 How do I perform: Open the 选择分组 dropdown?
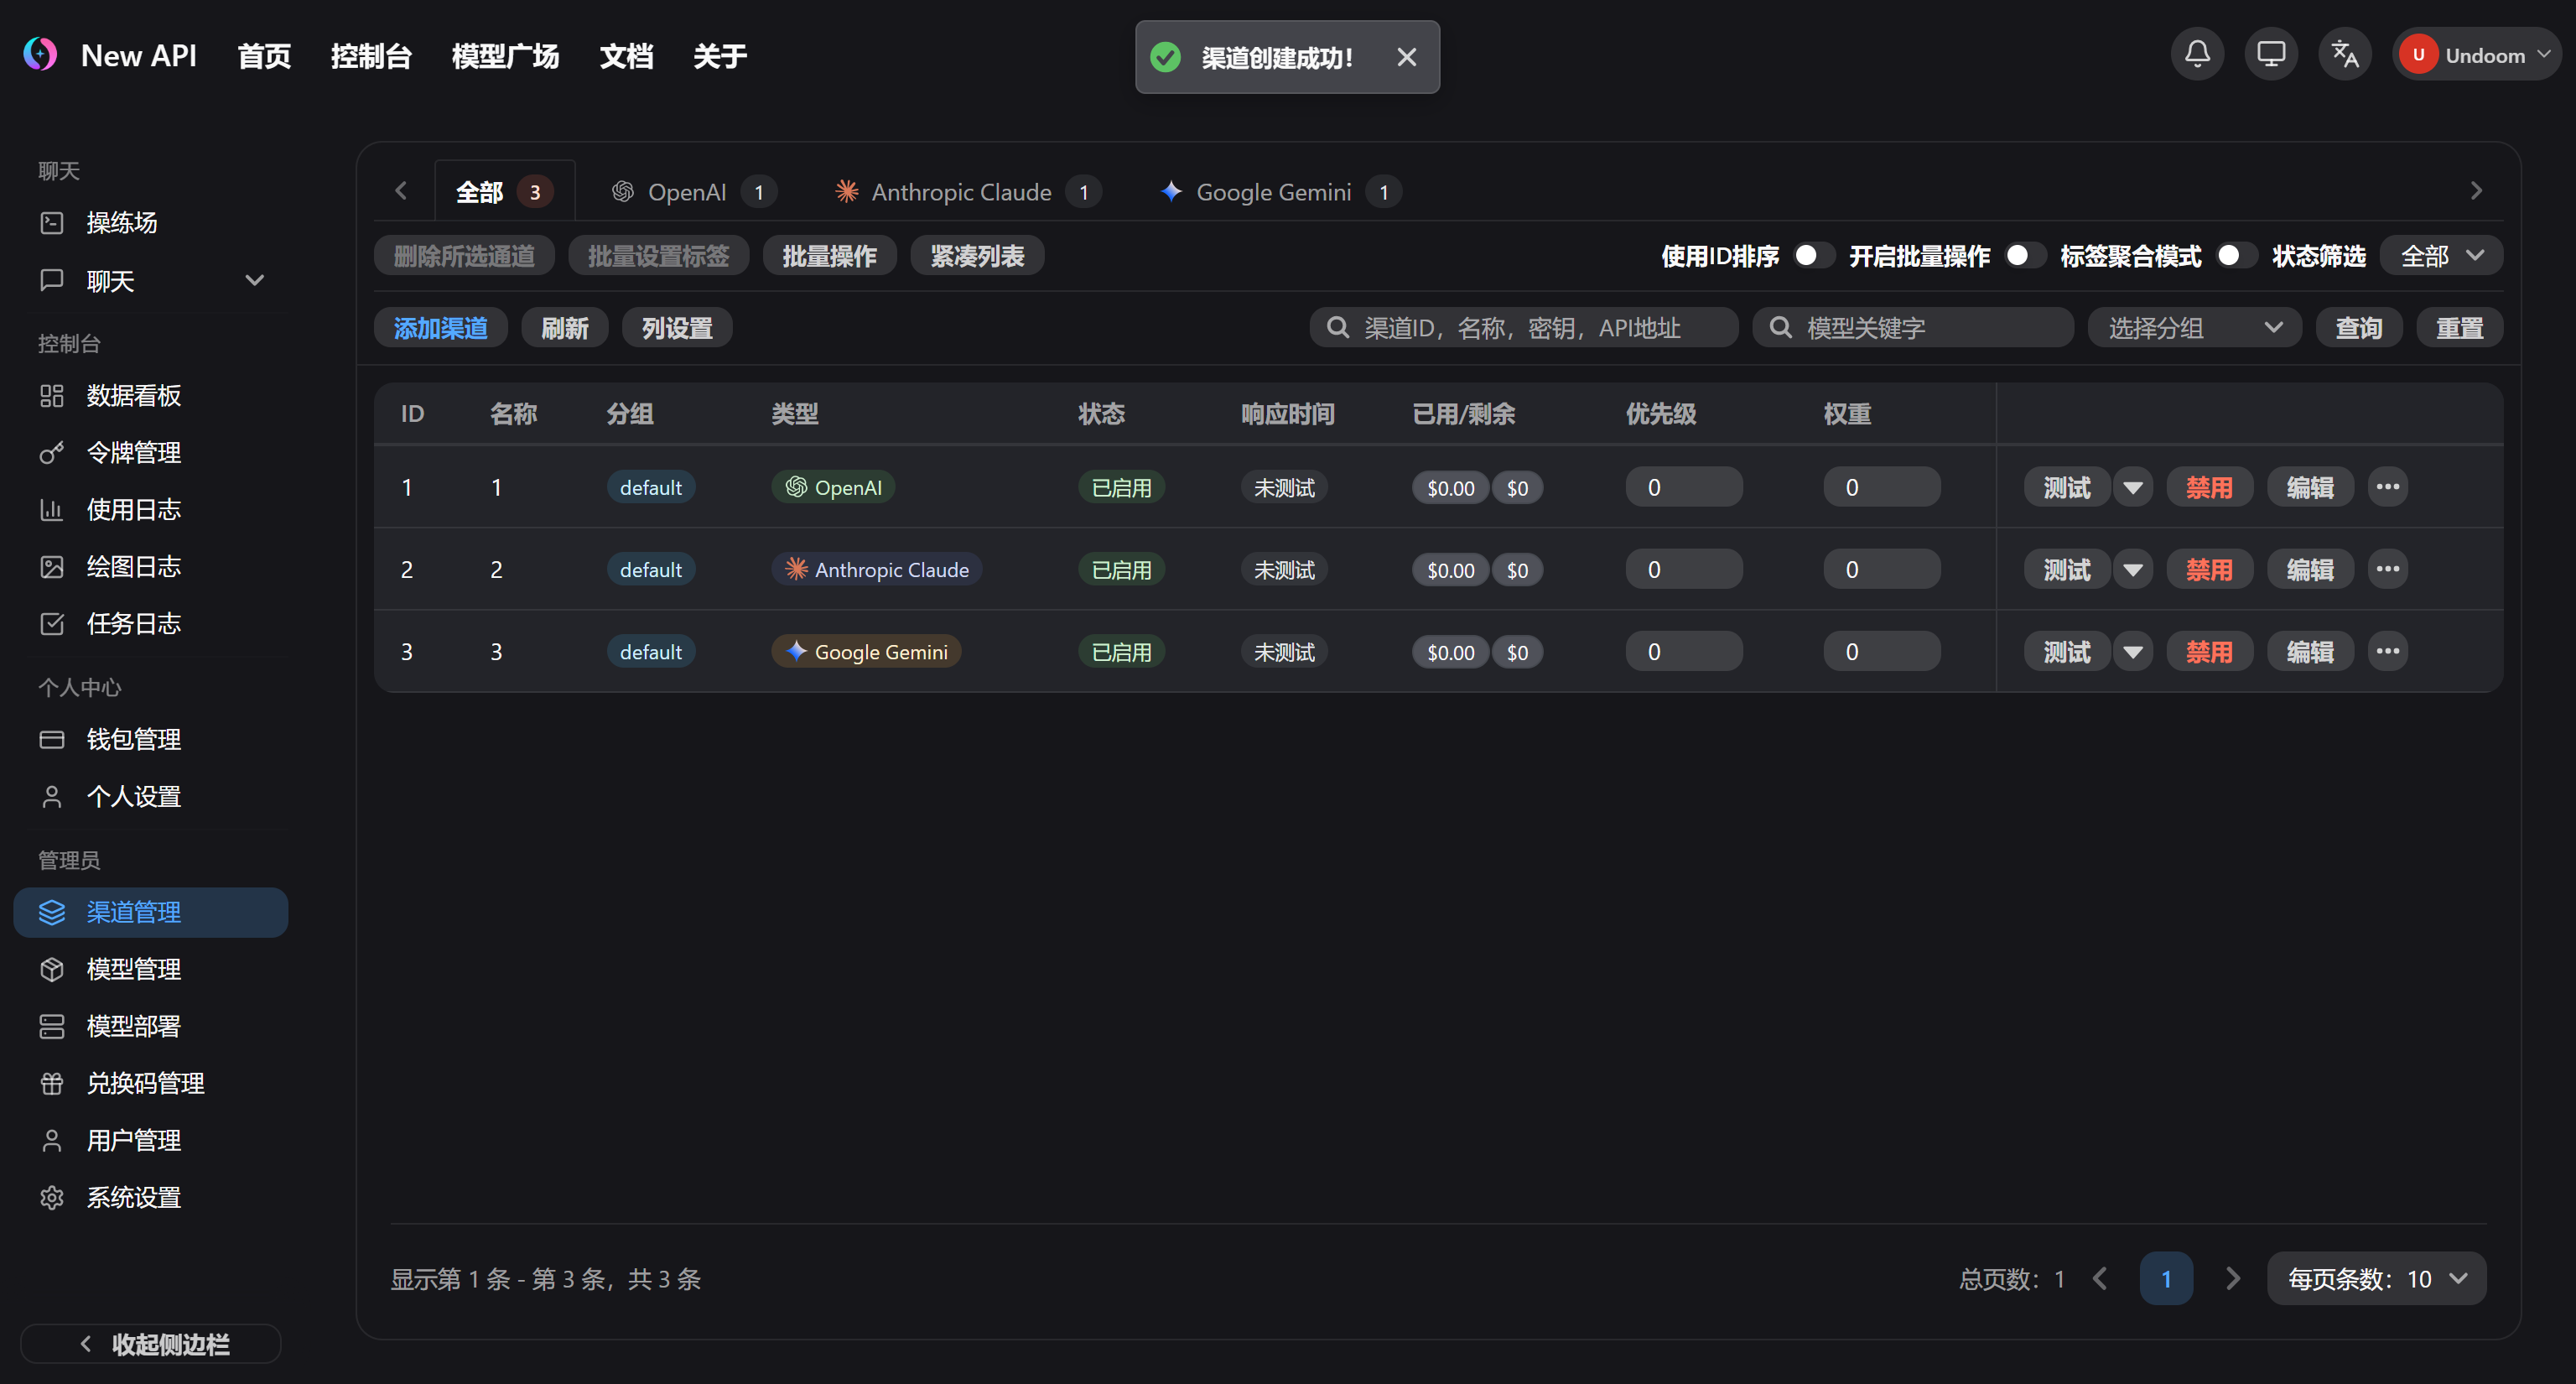click(x=2194, y=328)
